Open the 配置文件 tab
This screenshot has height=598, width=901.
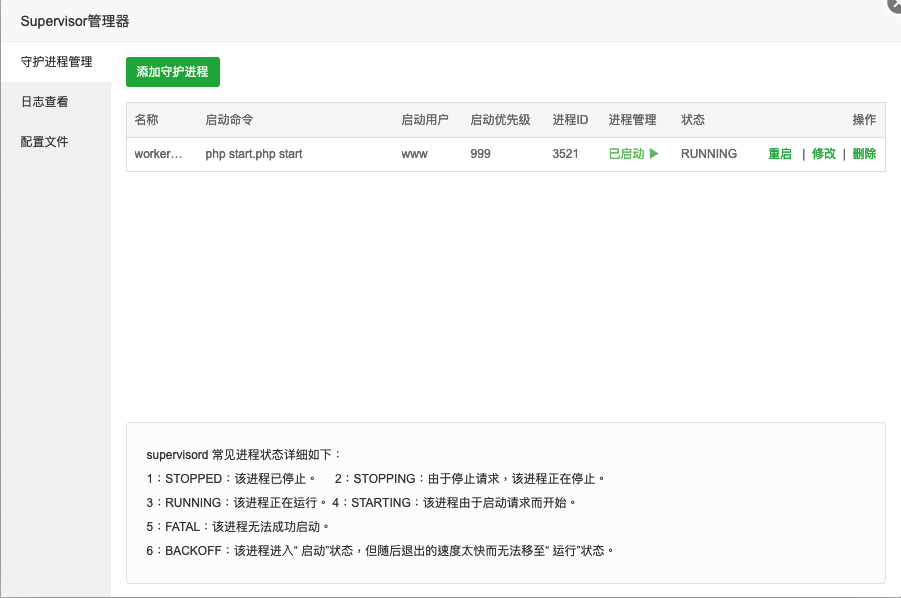click(45, 142)
